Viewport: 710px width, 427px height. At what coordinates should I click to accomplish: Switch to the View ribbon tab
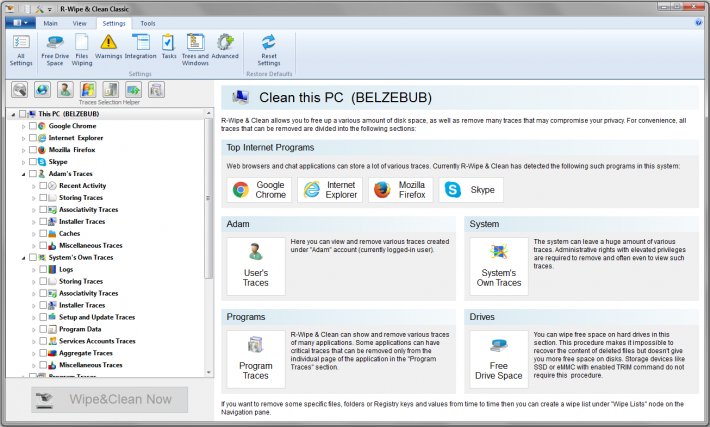(x=79, y=23)
